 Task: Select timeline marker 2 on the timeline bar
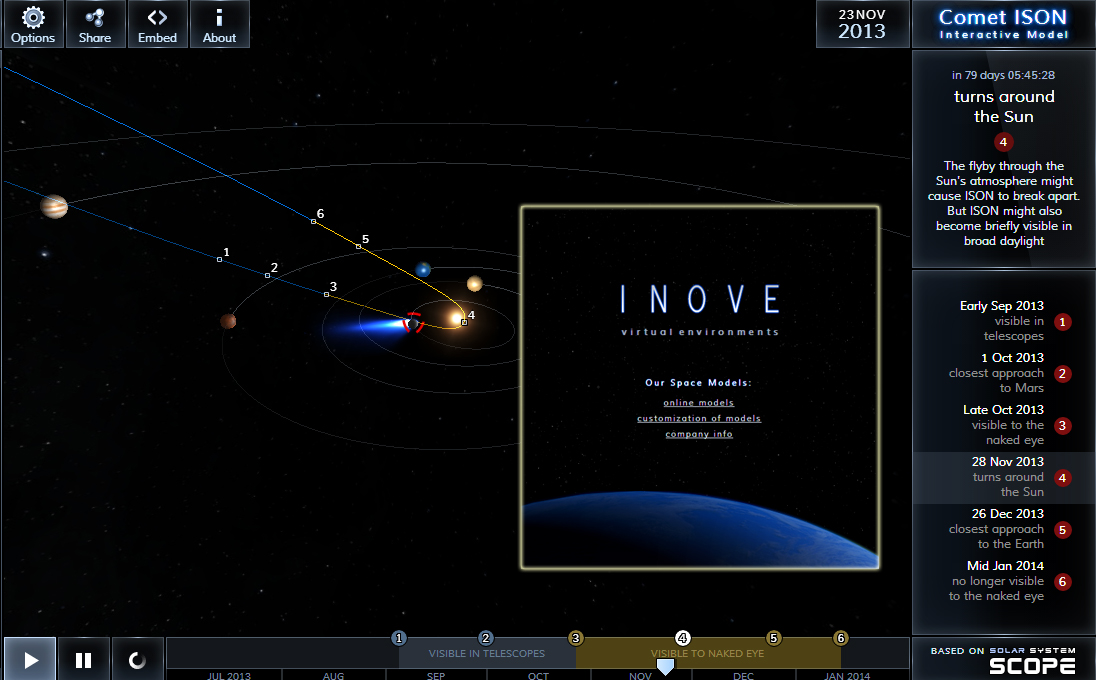(x=485, y=638)
